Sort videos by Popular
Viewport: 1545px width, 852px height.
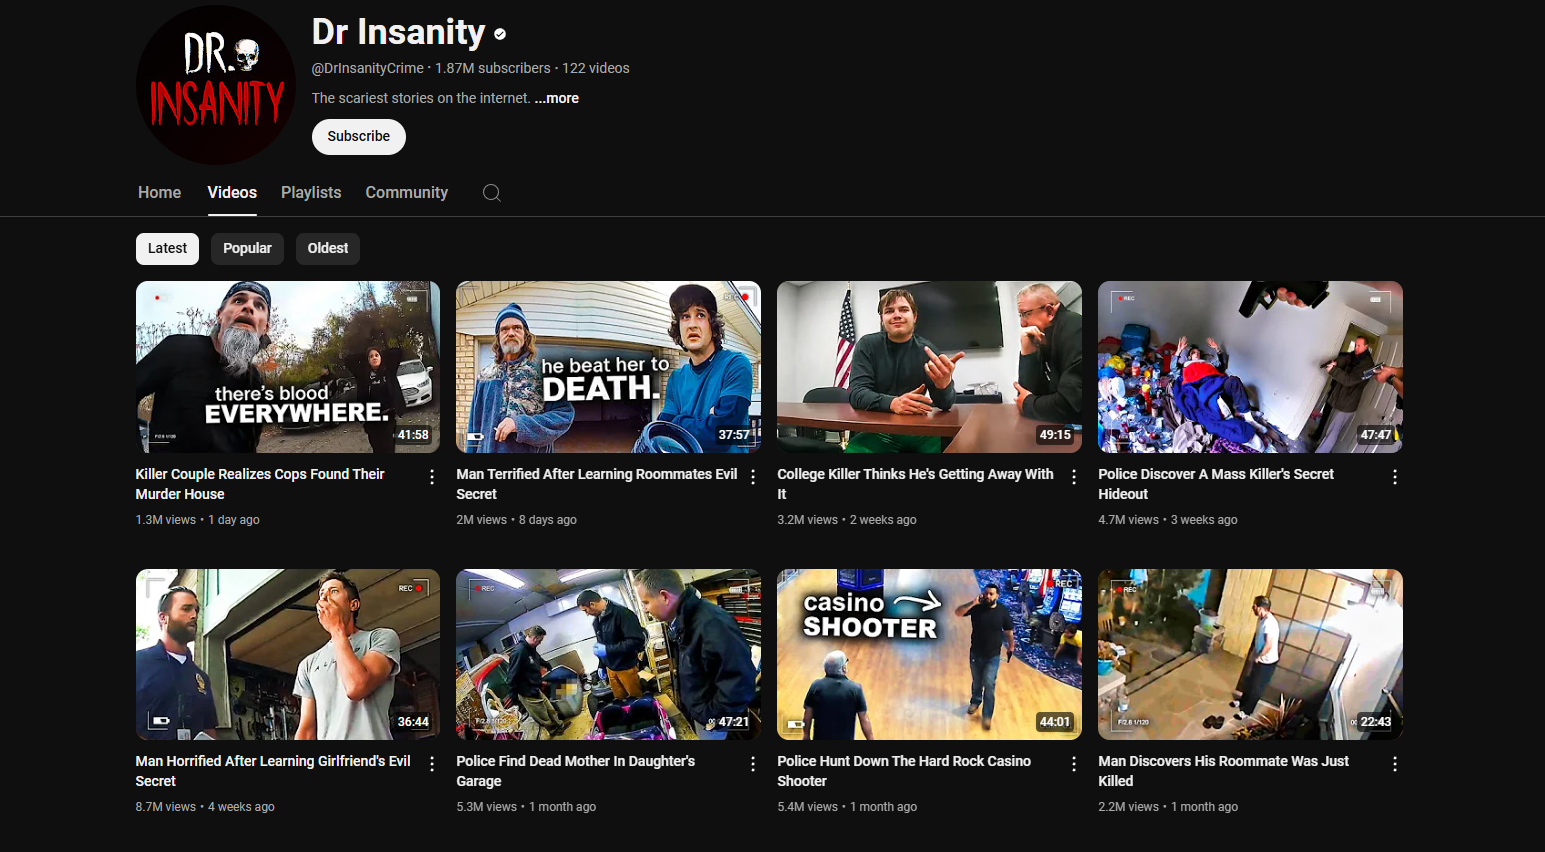(247, 249)
